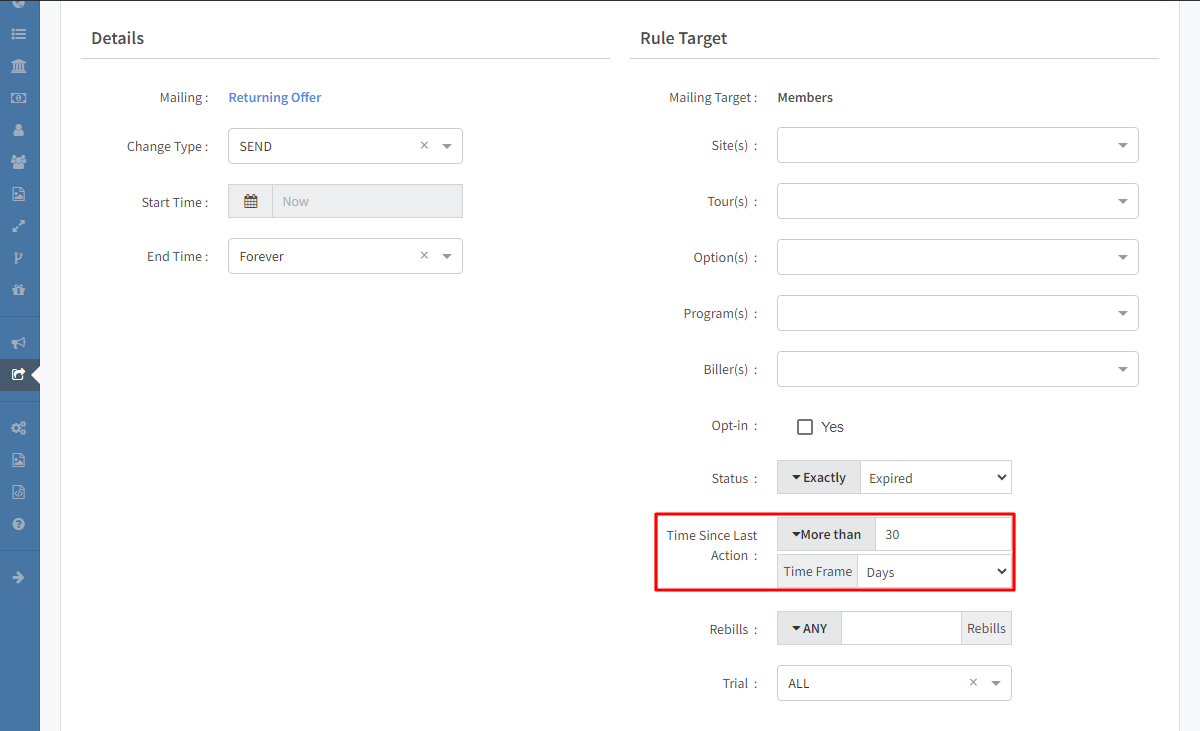The image size is (1200, 731).
Task: Click the arrow icon at sidebar bottom
Action: pos(18,577)
